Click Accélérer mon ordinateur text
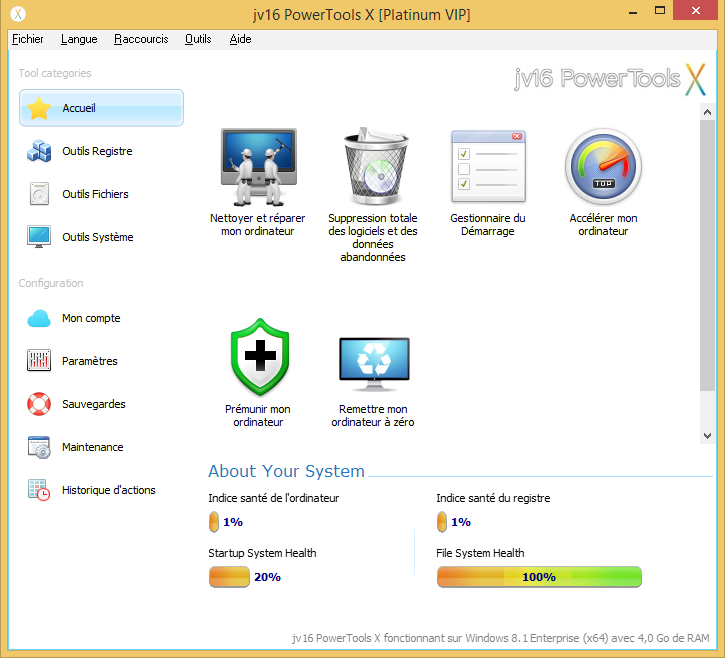The width and height of the screenshot is (725, 658). pos(603,225)
